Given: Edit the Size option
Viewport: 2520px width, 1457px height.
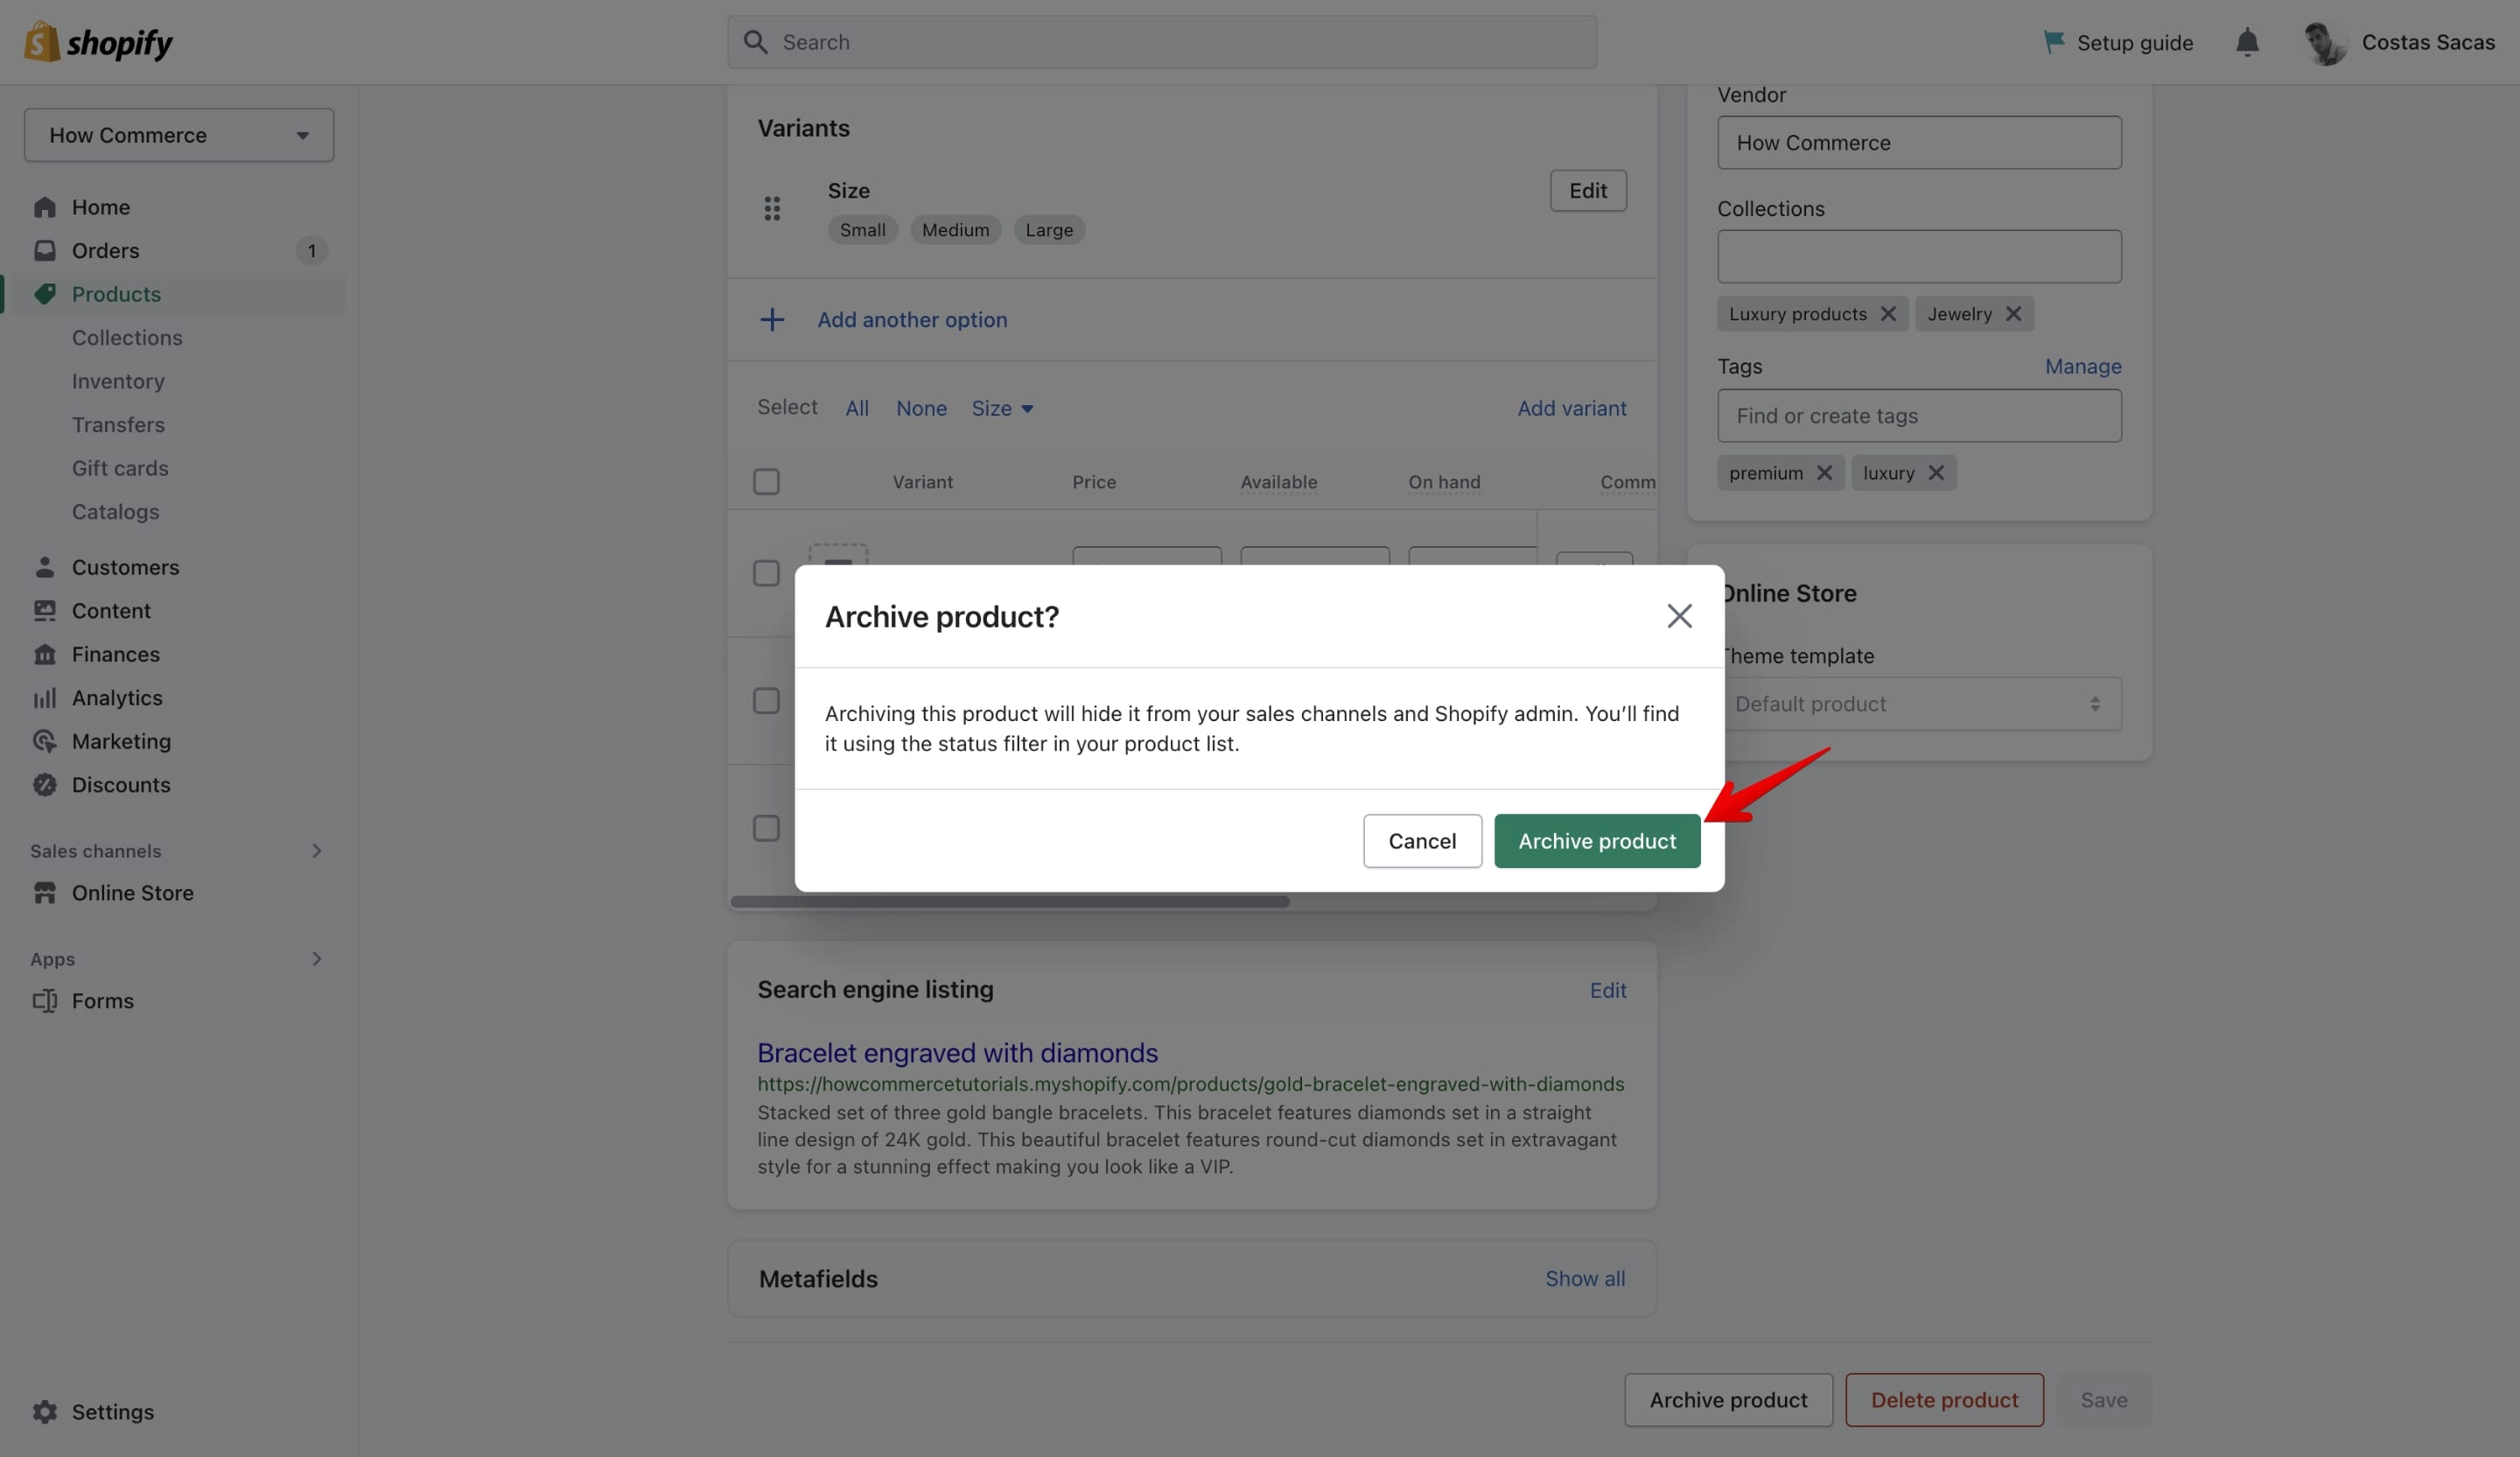Looking at the screenshot, I should 1588,191.
